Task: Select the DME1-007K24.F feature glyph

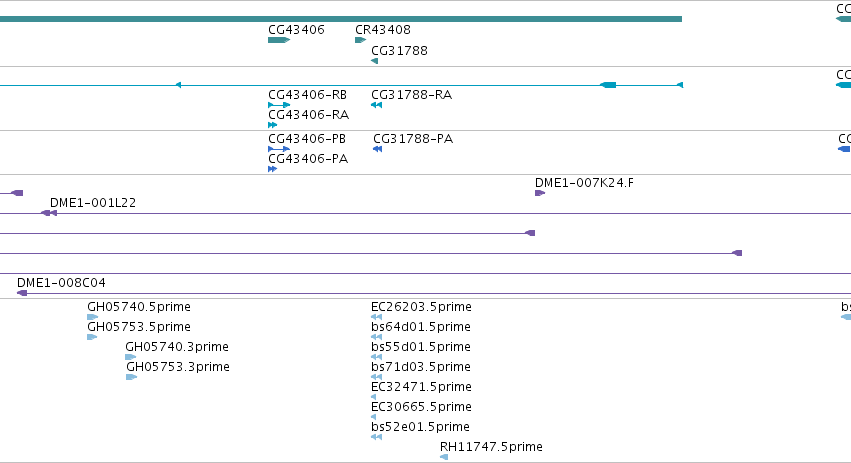Action: pos(540,193)
